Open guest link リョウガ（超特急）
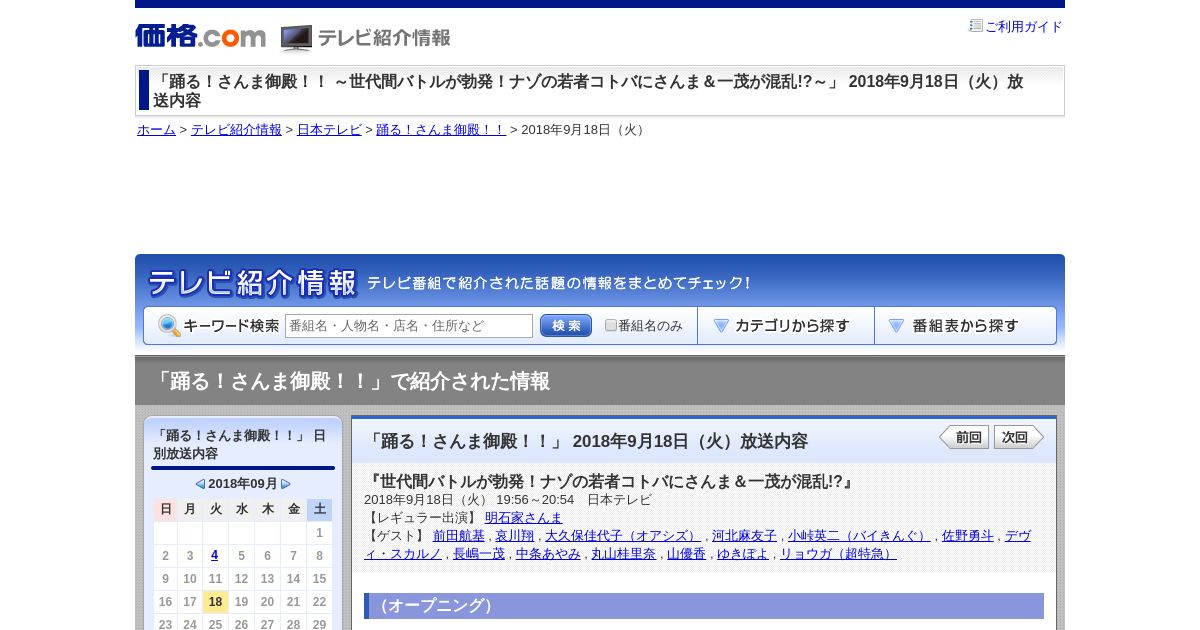The height and width of the screenshot is (630, 1200). pyautogui.click(x=838, y=554)
